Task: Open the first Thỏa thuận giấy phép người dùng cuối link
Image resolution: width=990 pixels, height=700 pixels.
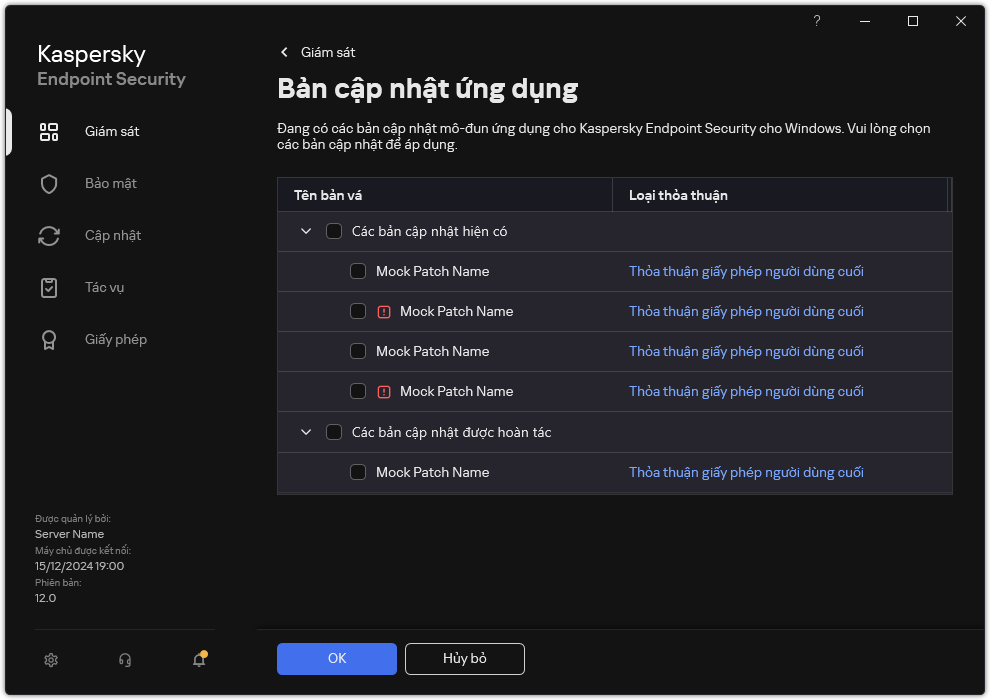Action: coord(746,272)
